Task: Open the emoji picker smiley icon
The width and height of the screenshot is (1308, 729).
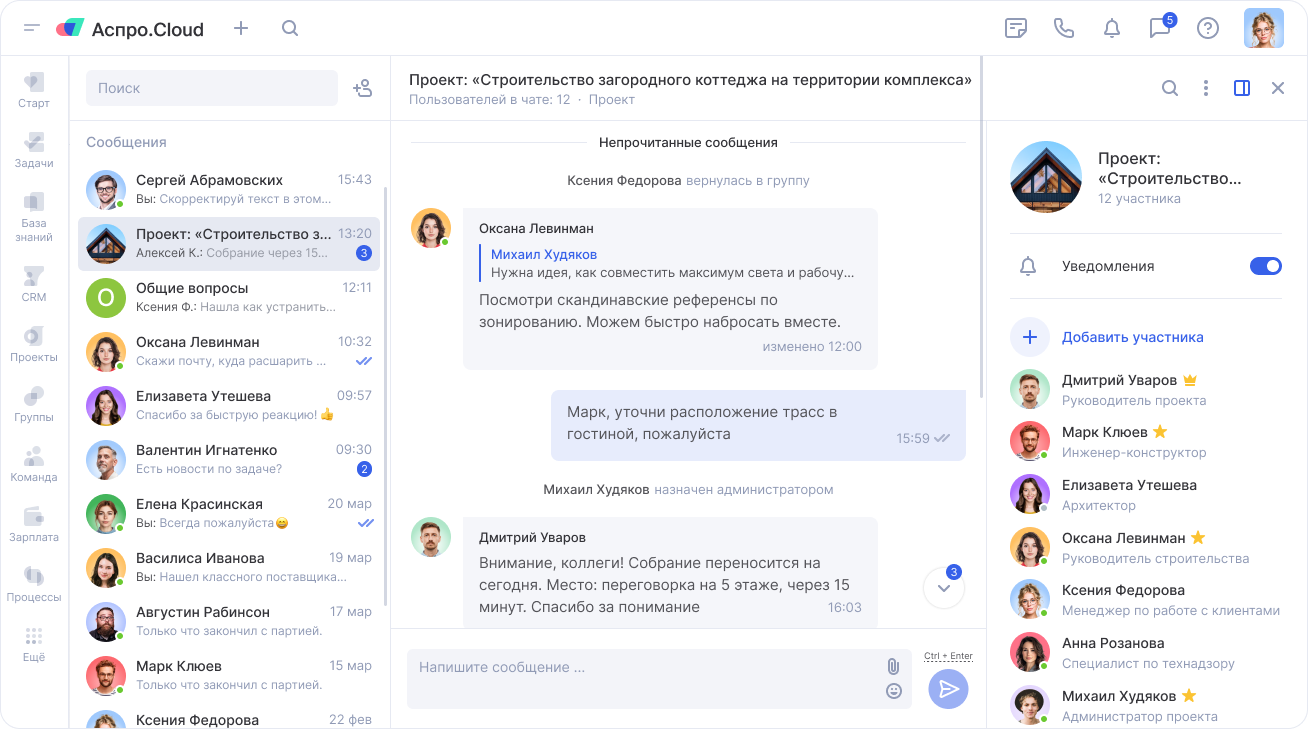Action: pyautogui.click(x=893, y=691)
